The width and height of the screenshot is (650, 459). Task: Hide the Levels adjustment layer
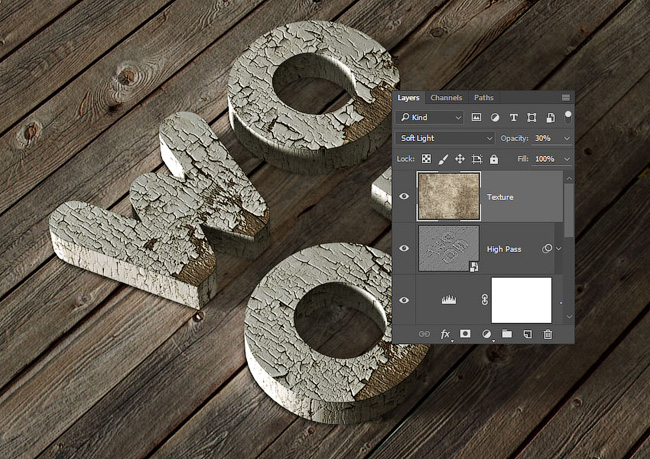click(404, 300)
